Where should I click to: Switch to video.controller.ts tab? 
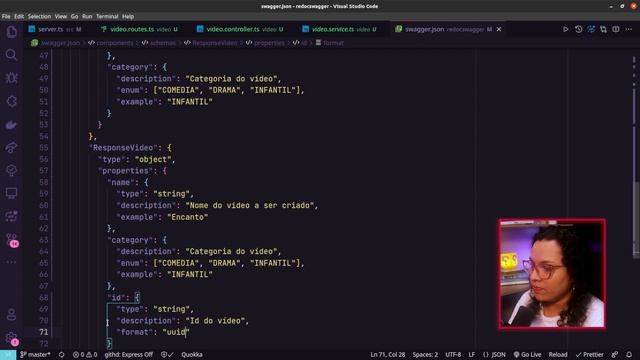(240, 29)
